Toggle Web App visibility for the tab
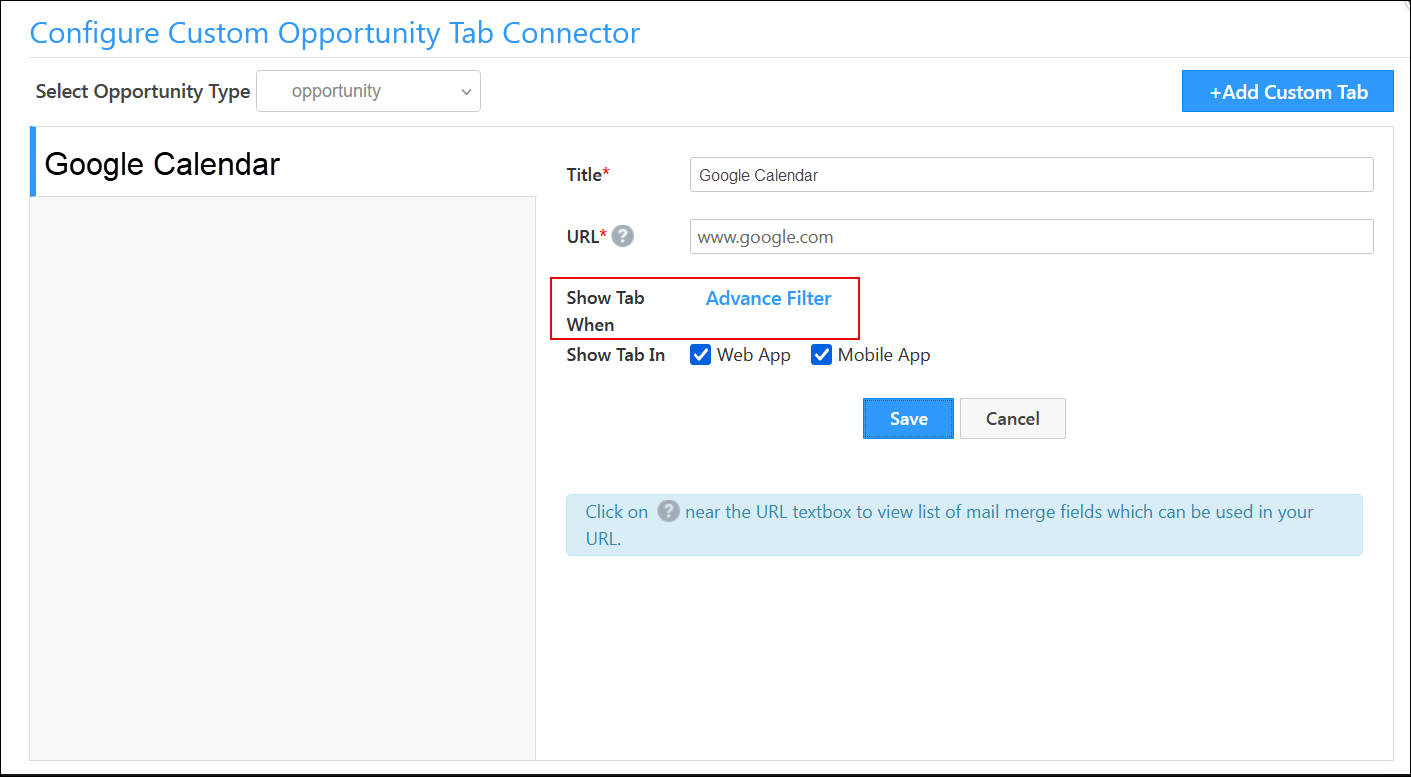This screenshot has width=1411, height=777. 700,354
